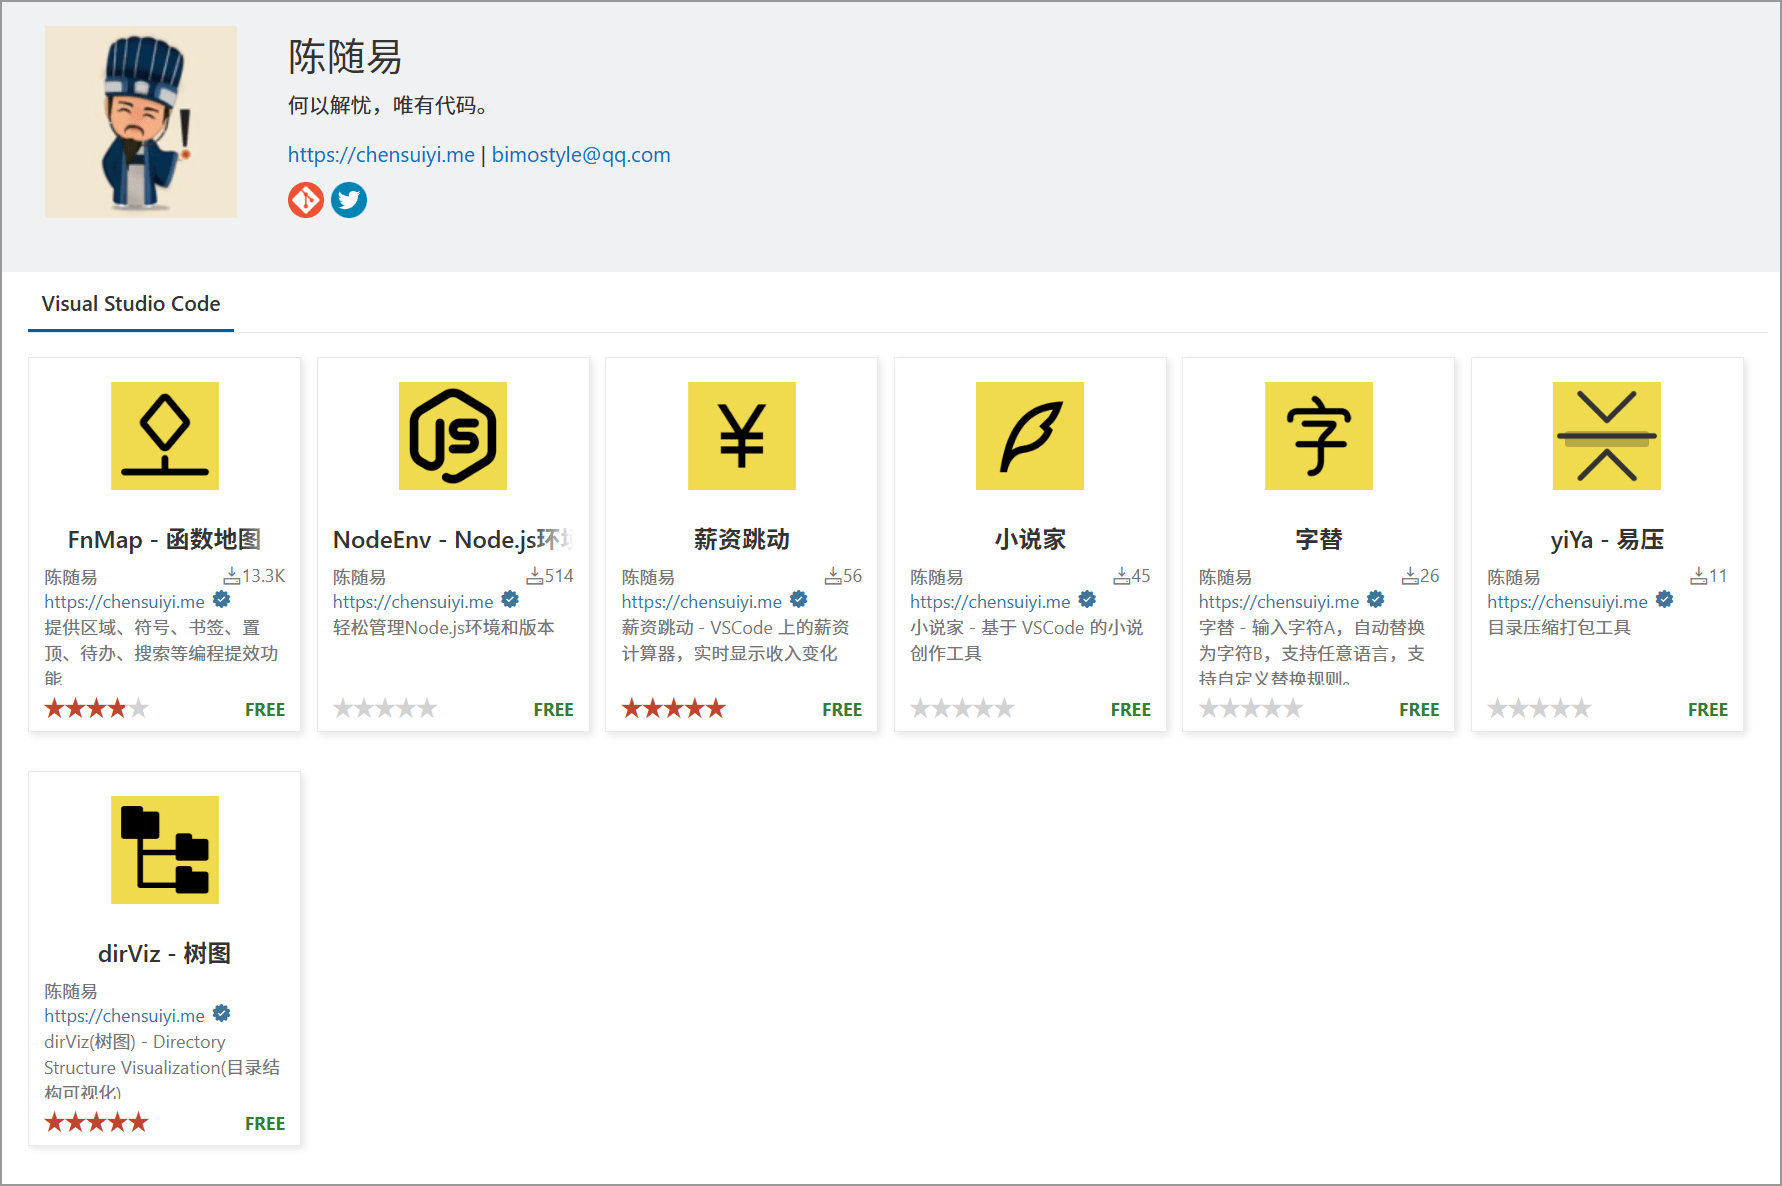Viewport: 1782px width, 1186px height.
Task: Click the verified badge on 薪资跳动 card
Action: click(x=799, y=600)
